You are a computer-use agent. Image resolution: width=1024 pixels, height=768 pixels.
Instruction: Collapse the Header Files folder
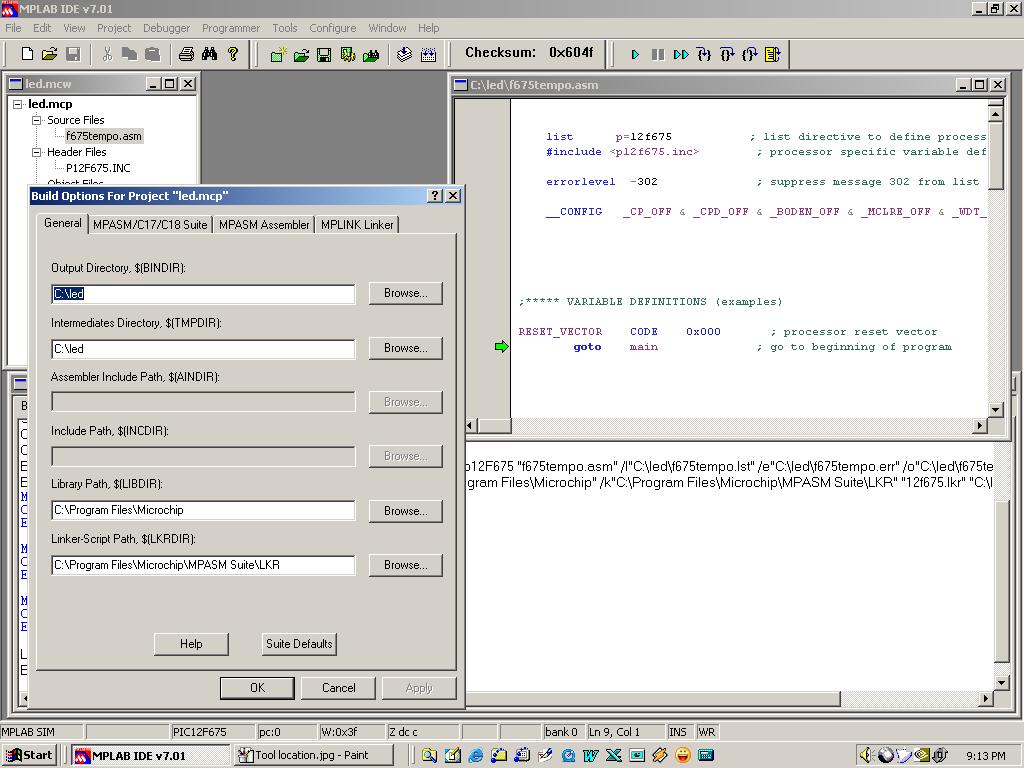click(x=37, y=152)
